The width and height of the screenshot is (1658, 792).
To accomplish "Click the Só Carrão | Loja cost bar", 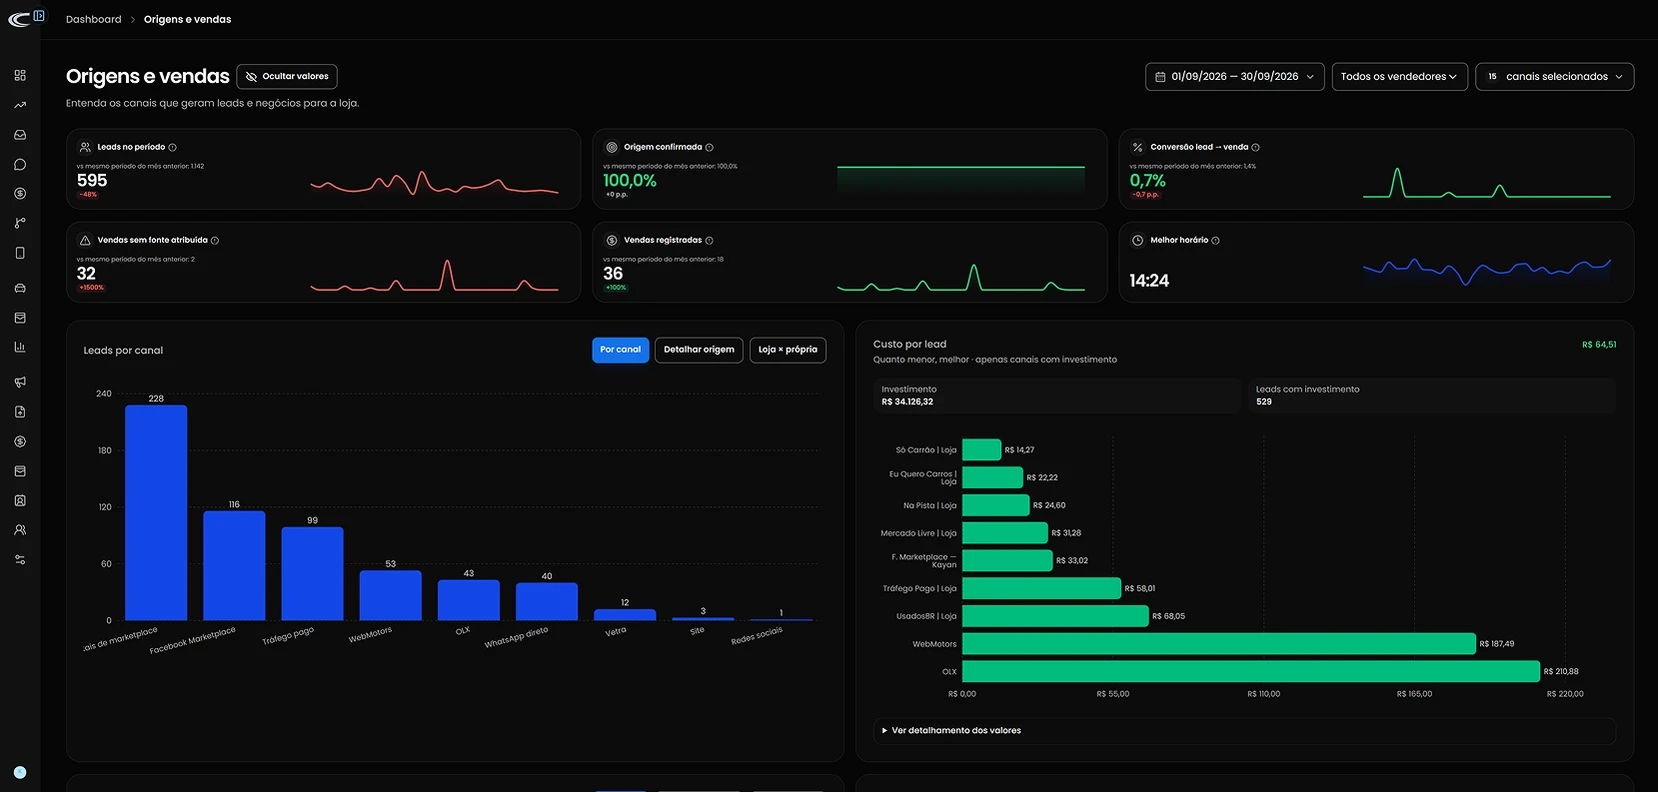I will [981, 450].
